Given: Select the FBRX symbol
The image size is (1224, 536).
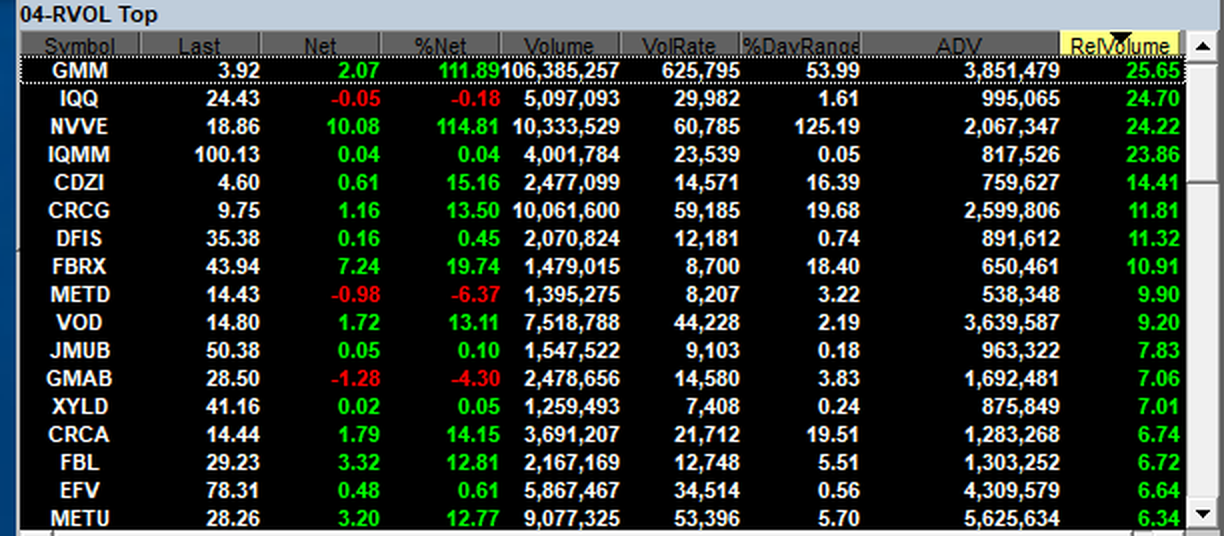Looking at the screenshot, I should pos(80,267).
